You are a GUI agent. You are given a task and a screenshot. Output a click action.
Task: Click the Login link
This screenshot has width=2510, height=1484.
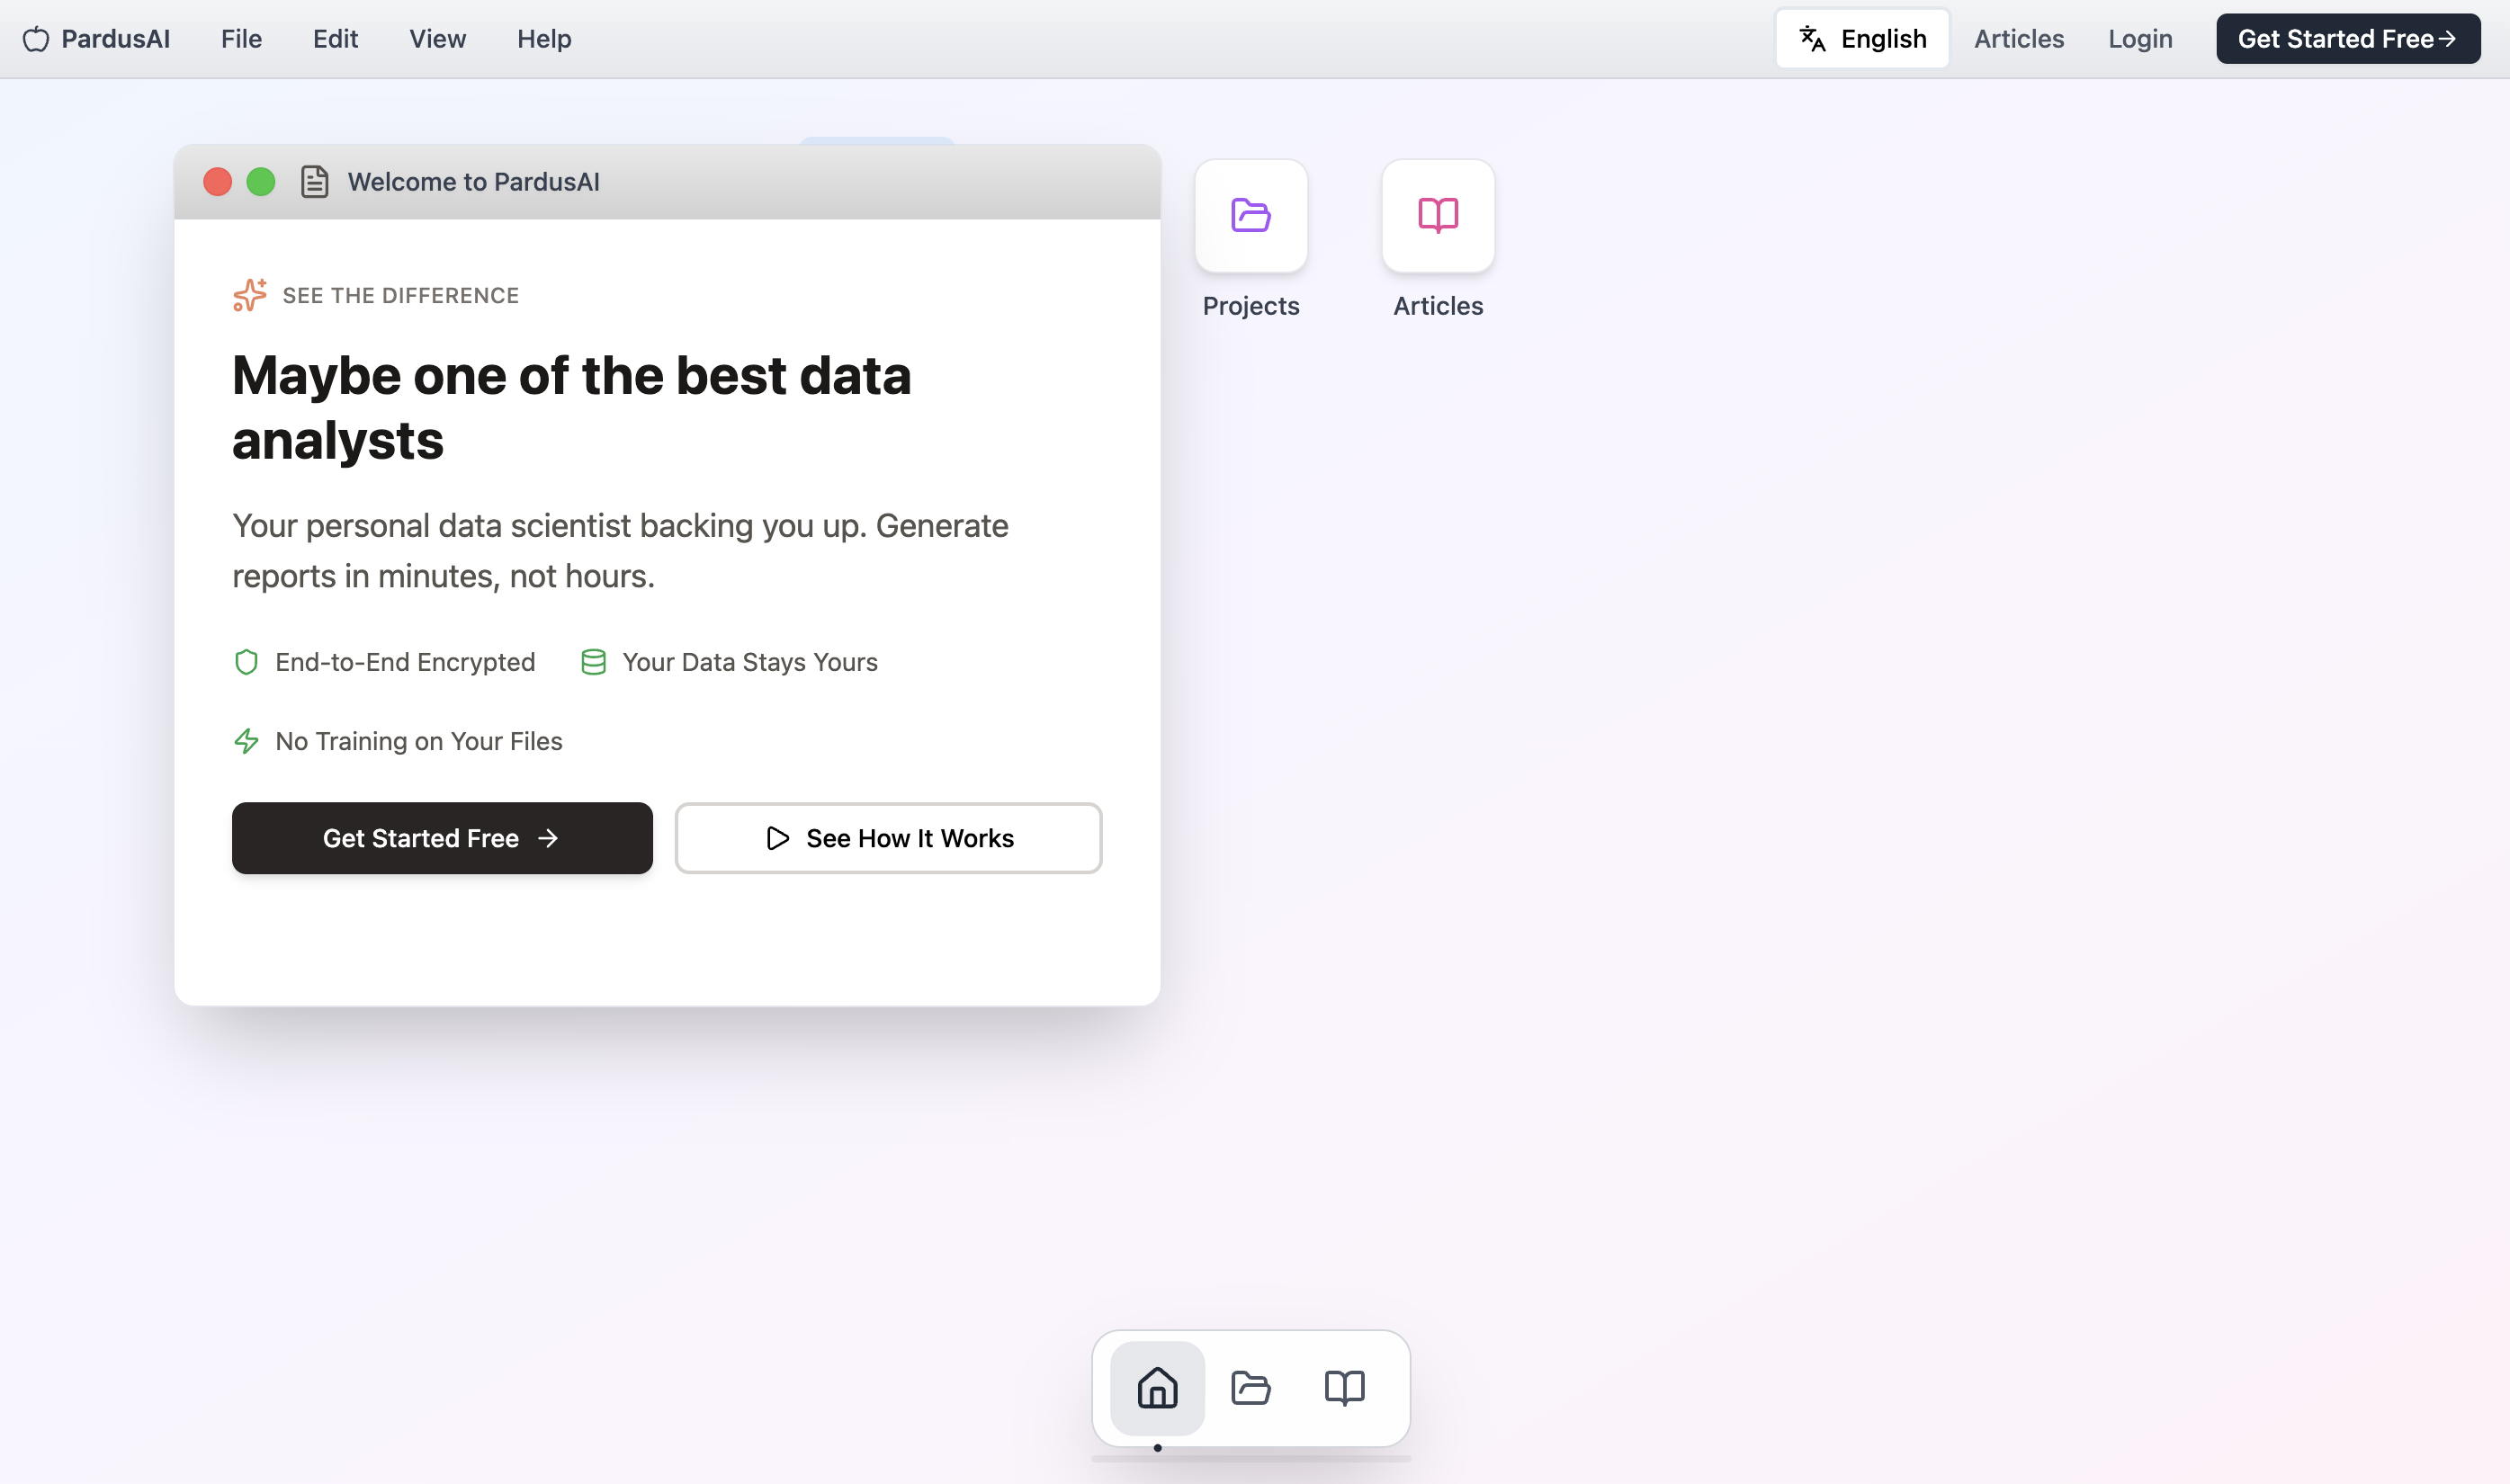click(x=2138, y=39)
